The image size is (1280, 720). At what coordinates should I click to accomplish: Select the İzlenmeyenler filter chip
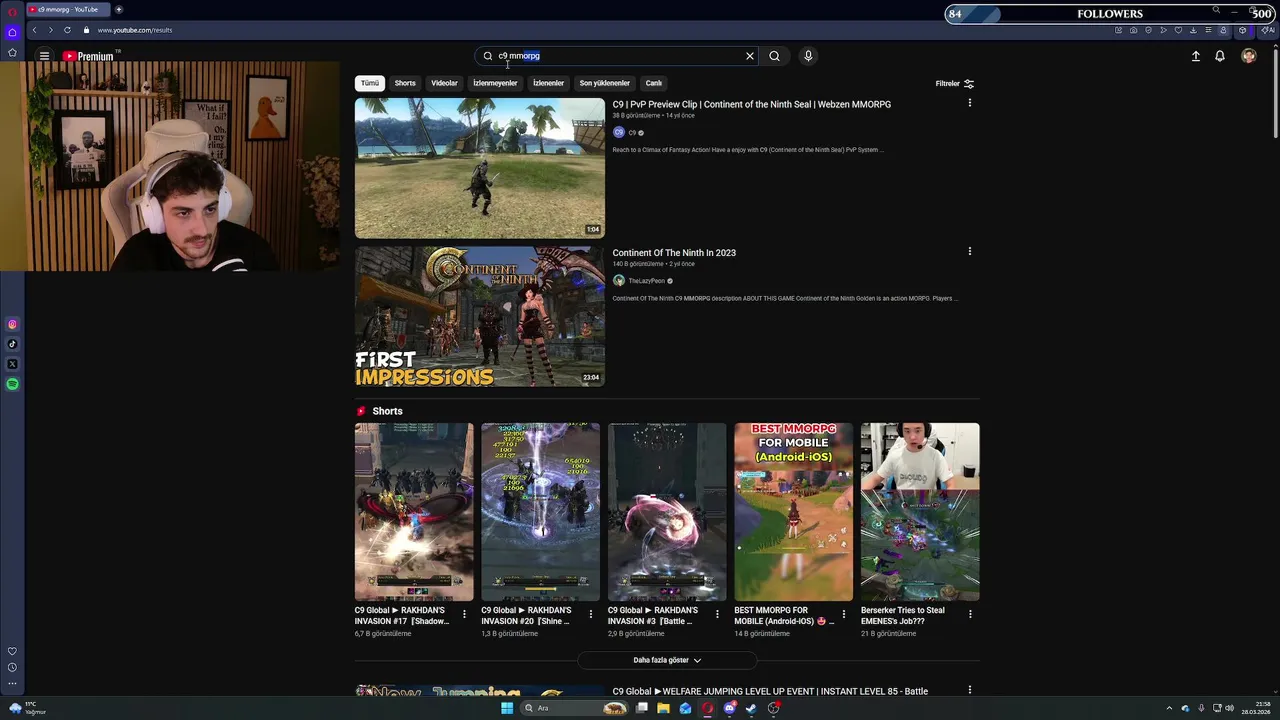(495, 83)
